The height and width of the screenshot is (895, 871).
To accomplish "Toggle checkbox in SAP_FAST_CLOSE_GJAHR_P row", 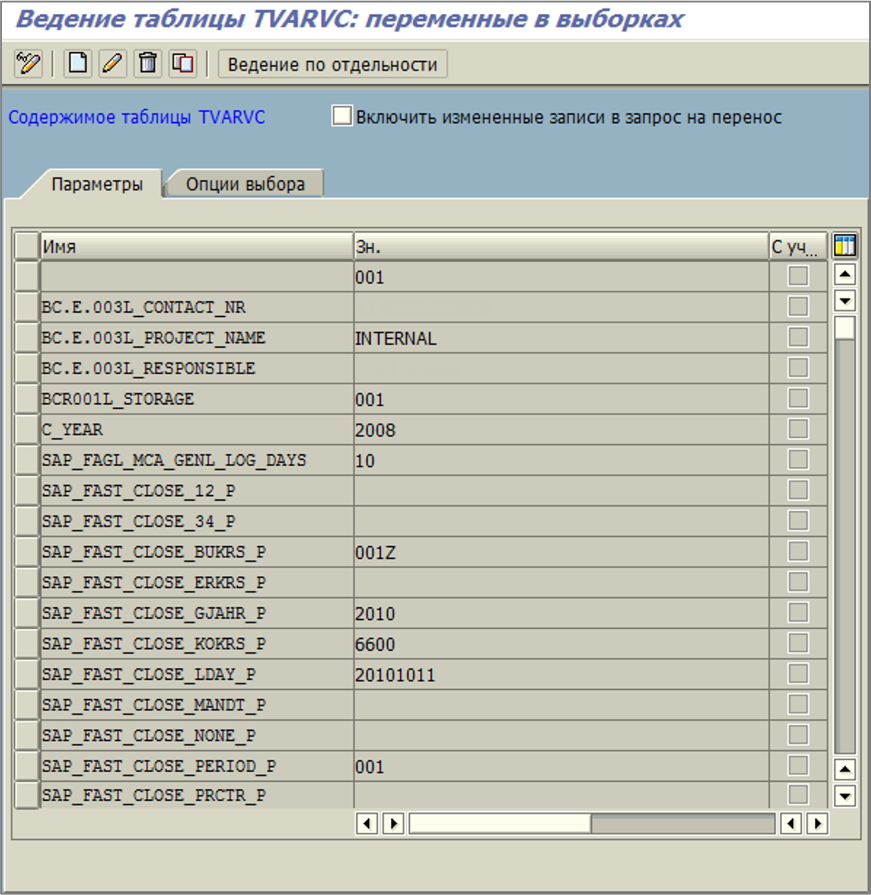I will pos(798,612).
